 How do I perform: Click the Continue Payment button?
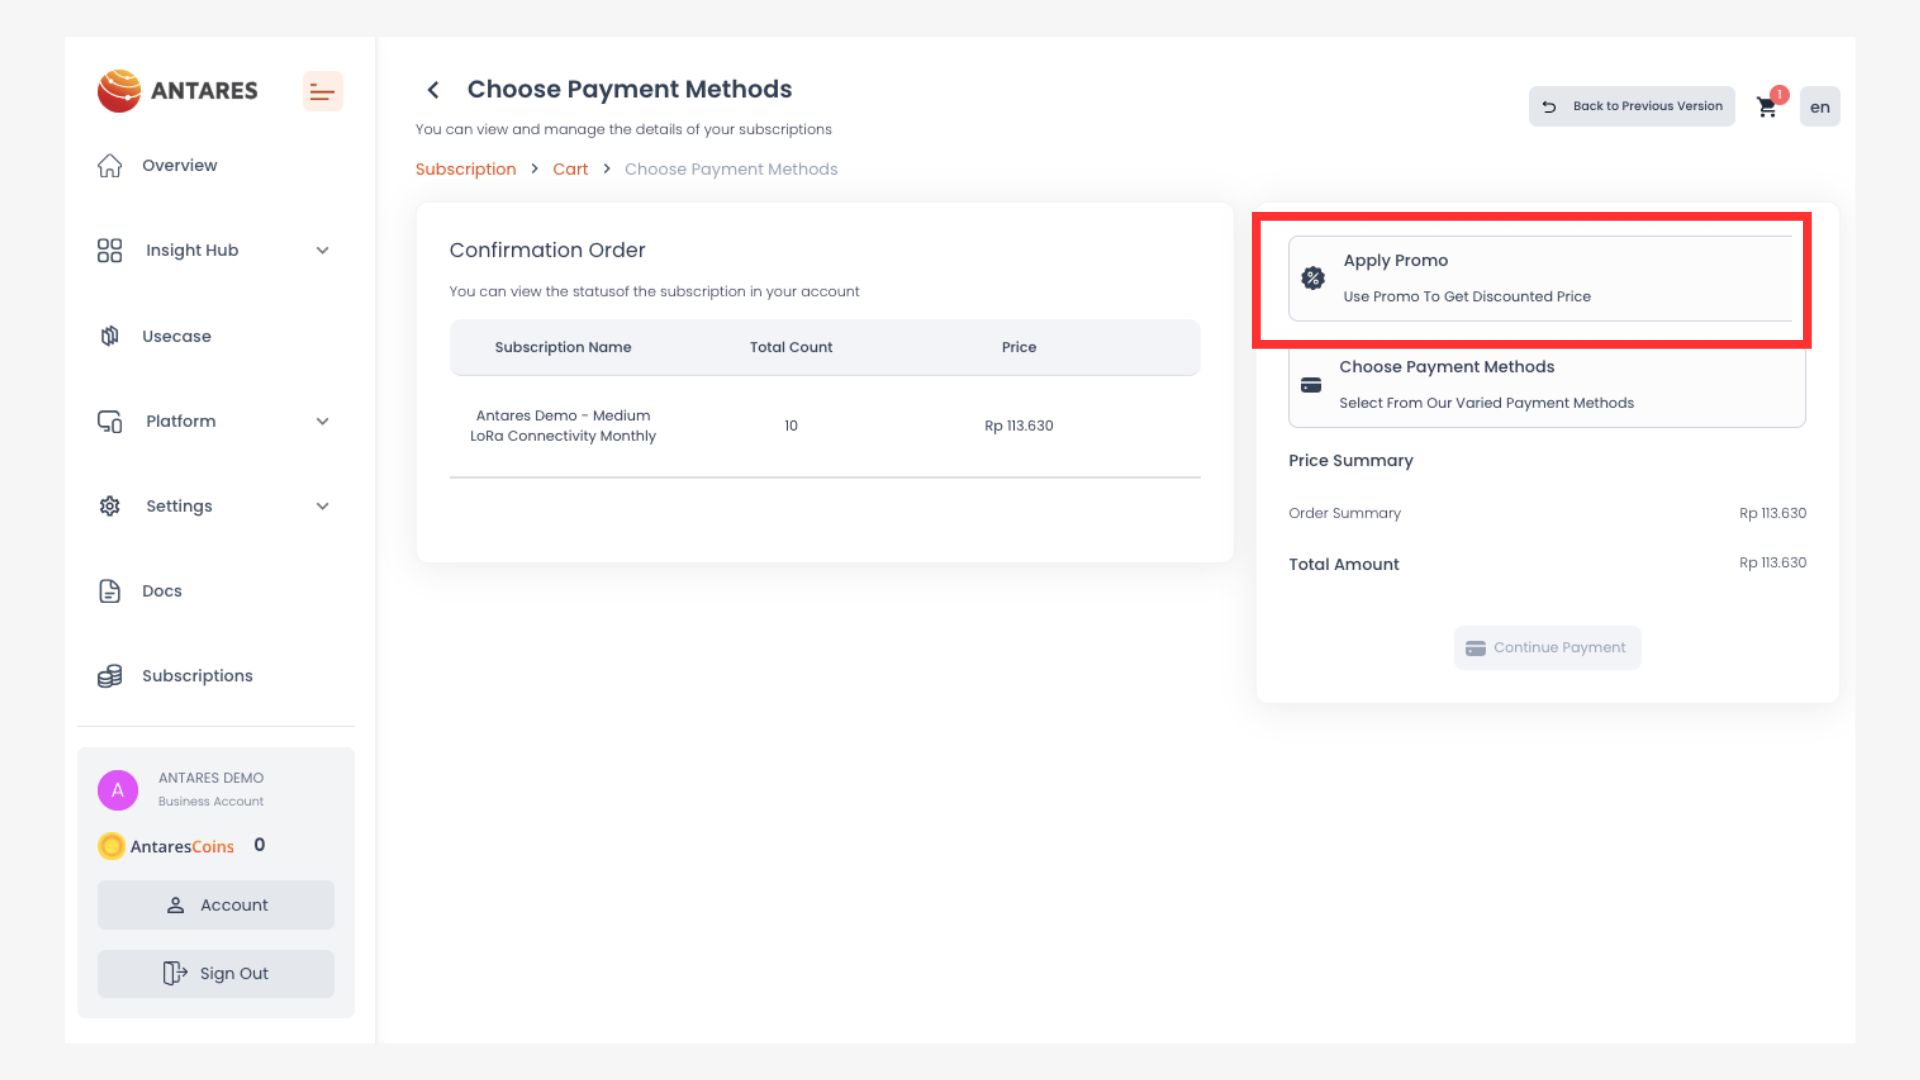1546,648
